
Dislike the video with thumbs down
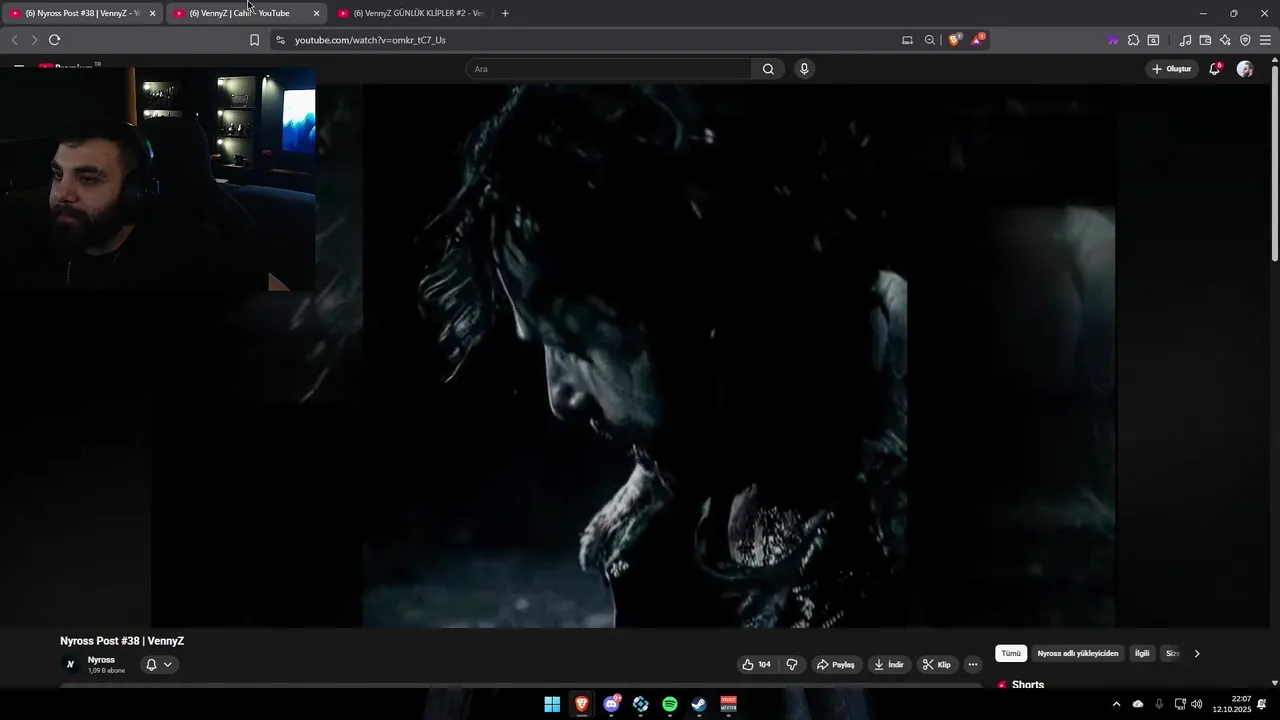(792, 665)
